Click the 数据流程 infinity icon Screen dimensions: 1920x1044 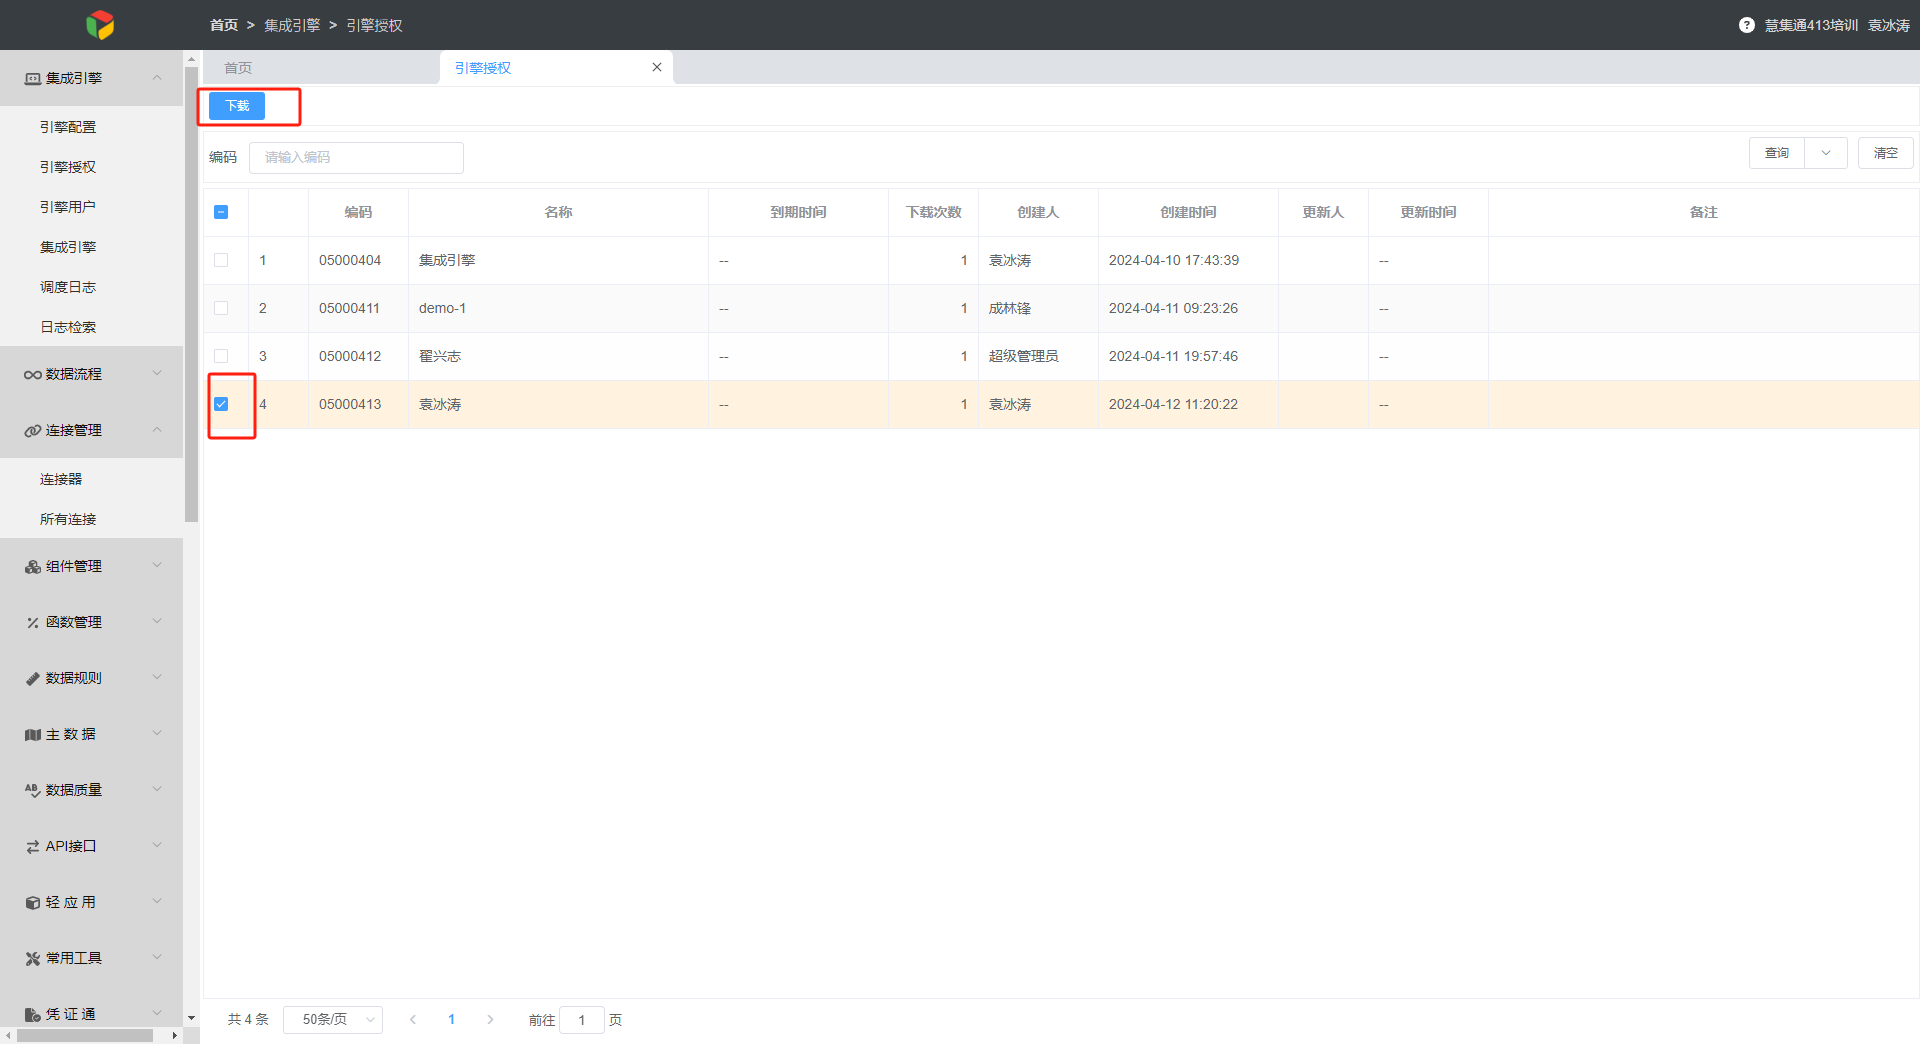click(33, 374)
